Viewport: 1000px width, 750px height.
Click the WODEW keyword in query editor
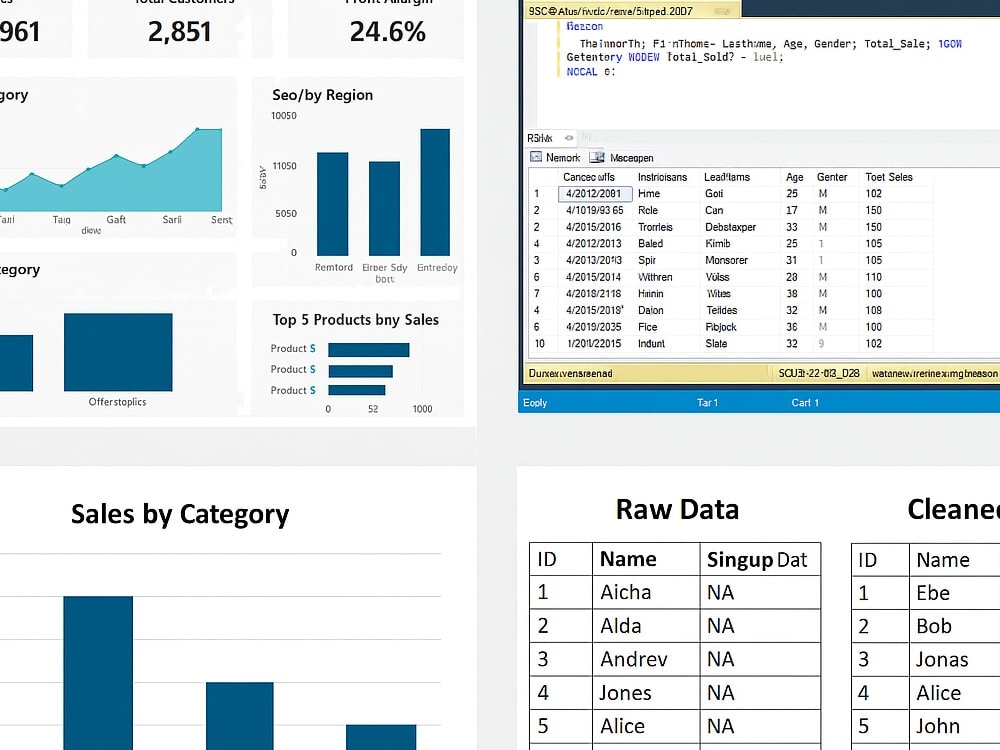[x=643, y=57]
